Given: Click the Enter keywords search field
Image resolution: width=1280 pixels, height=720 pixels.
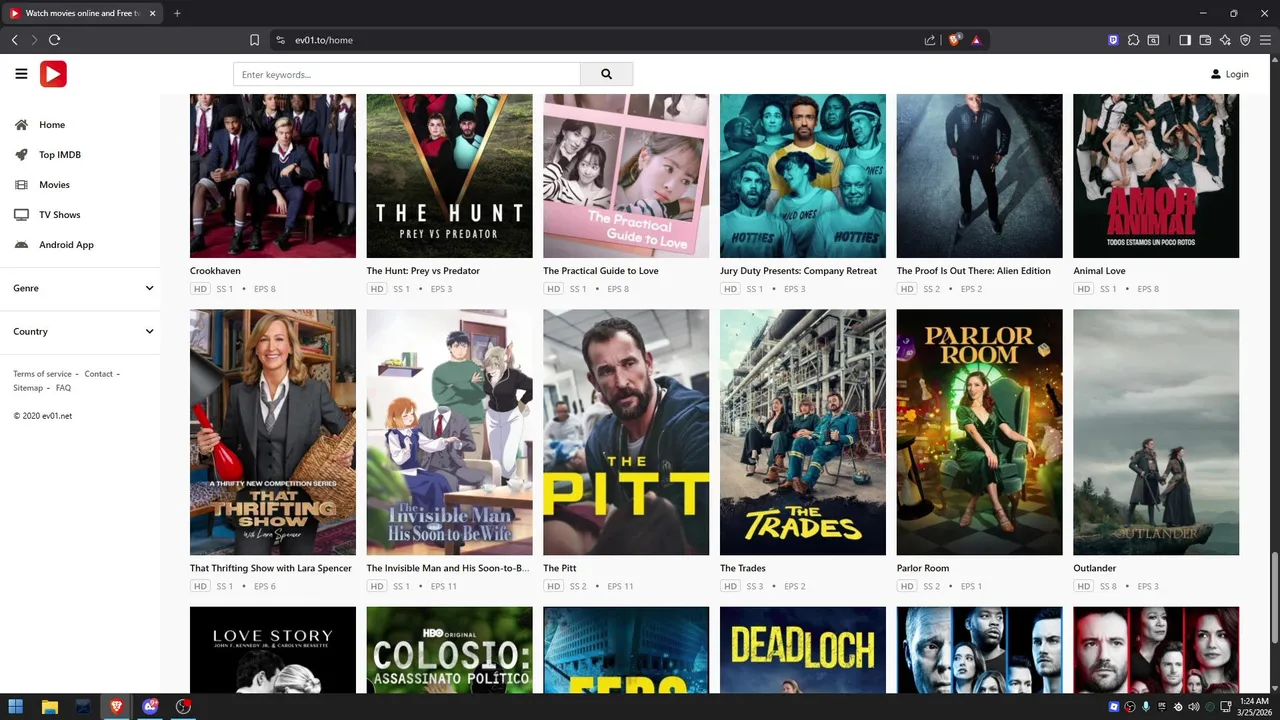Looking at the screenshot, I should pos(407,74).
